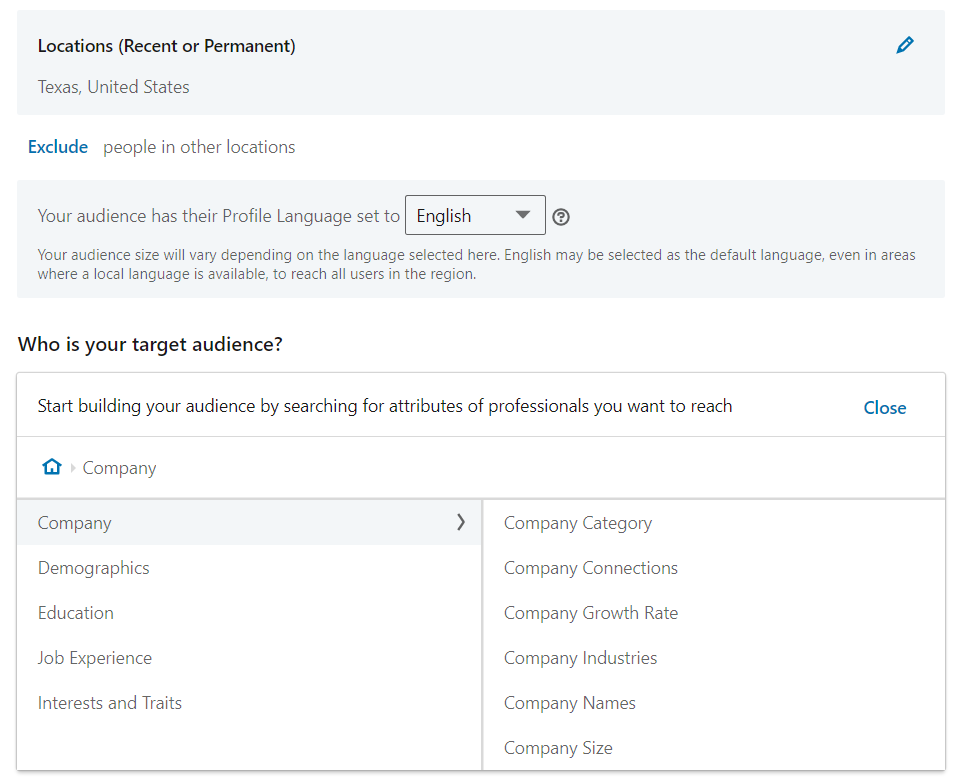Choose the Job Experience category
The height and width of the screenshot is (781, 962).
[95, 658]
